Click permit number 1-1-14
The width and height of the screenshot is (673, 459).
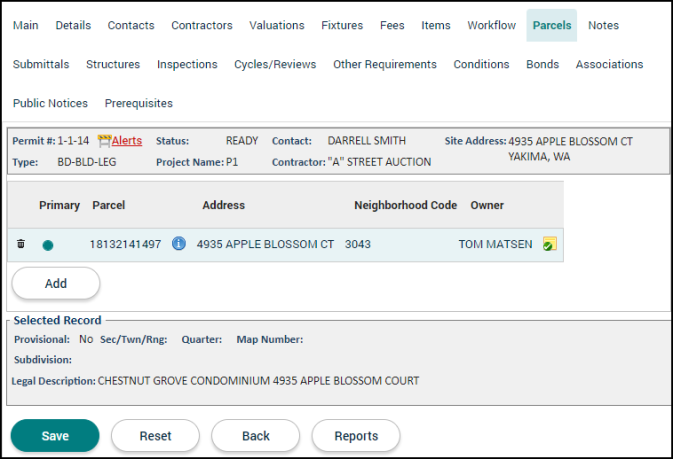pyautogui.click(x=73, y=141)
